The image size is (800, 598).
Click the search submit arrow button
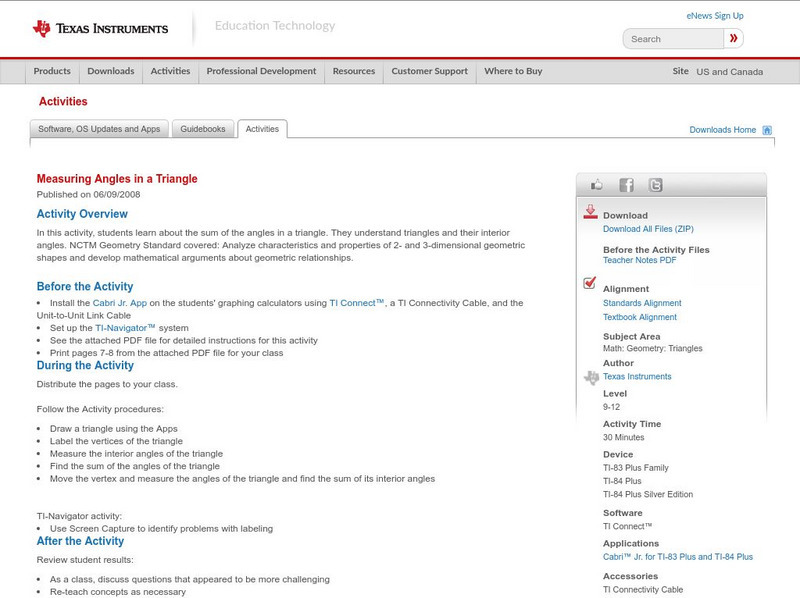733,38
